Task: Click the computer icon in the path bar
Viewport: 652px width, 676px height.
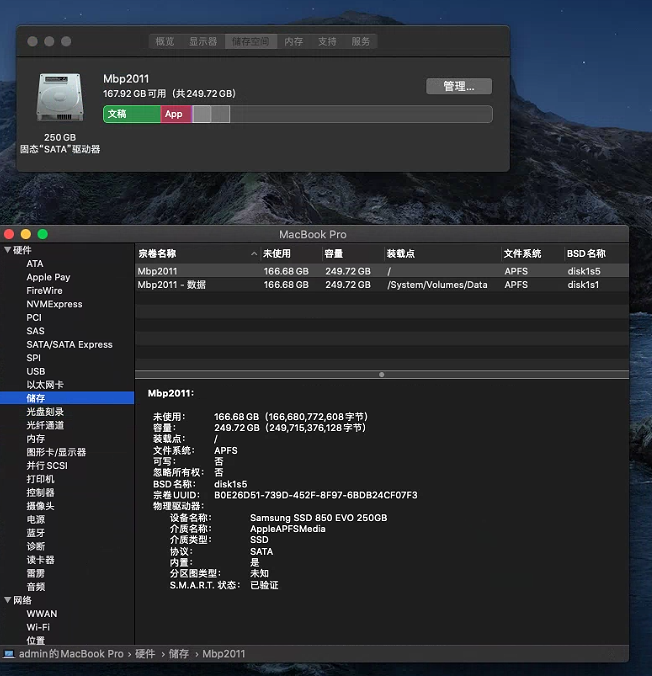Action: coord(9,654)
